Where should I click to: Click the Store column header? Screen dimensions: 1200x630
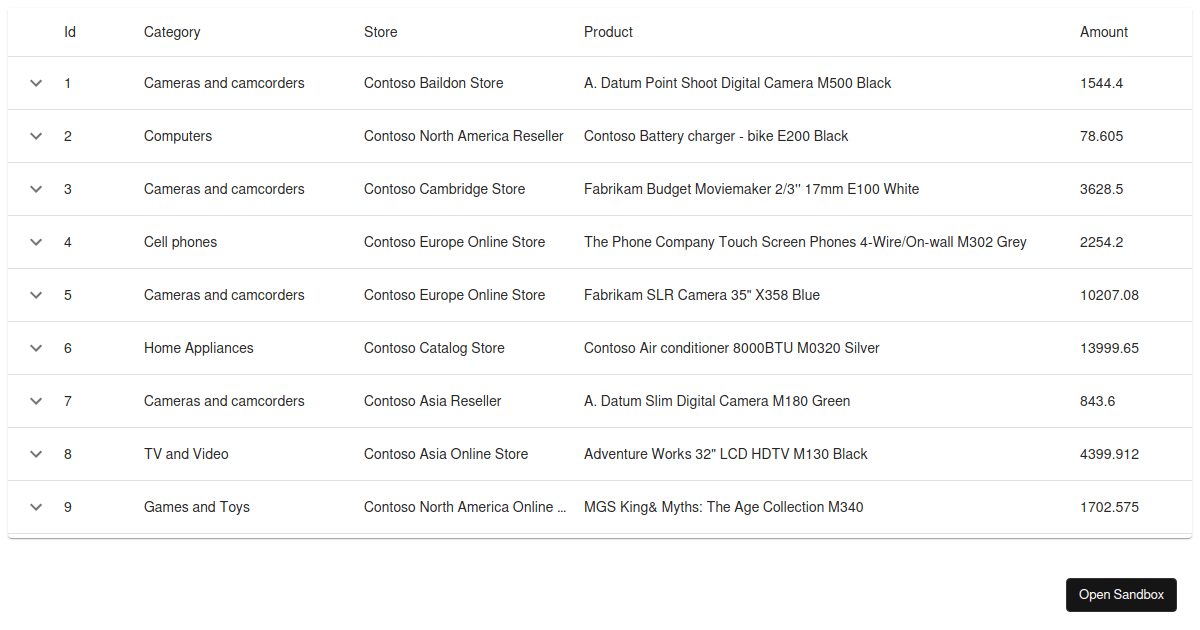(380, 32)
